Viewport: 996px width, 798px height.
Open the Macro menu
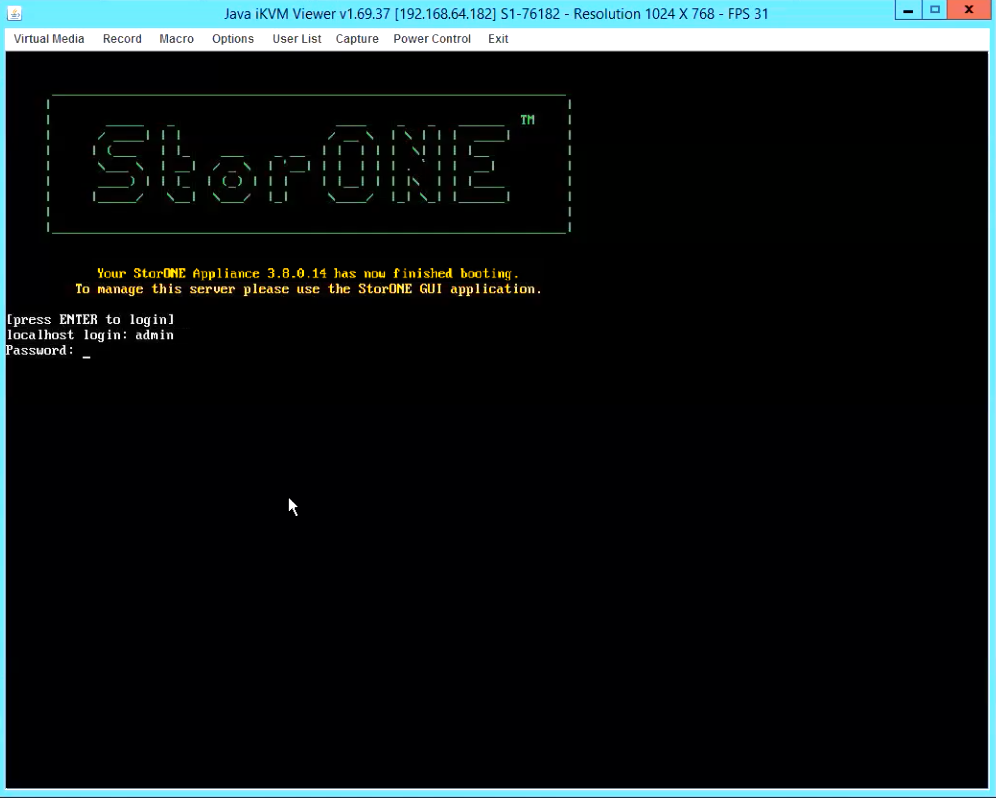(x=177, y=39)
